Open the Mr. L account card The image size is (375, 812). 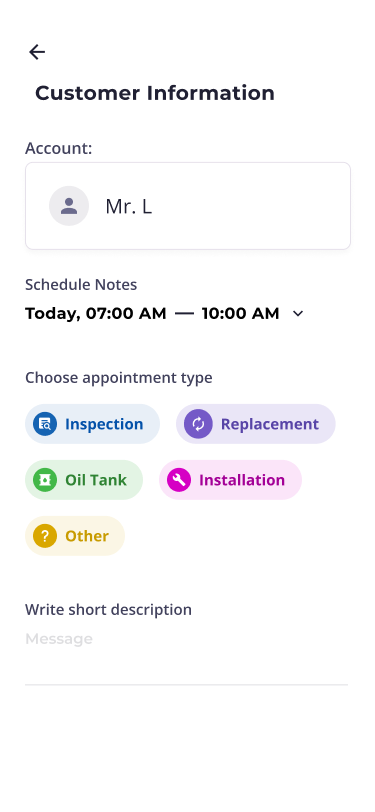[188, 206]
